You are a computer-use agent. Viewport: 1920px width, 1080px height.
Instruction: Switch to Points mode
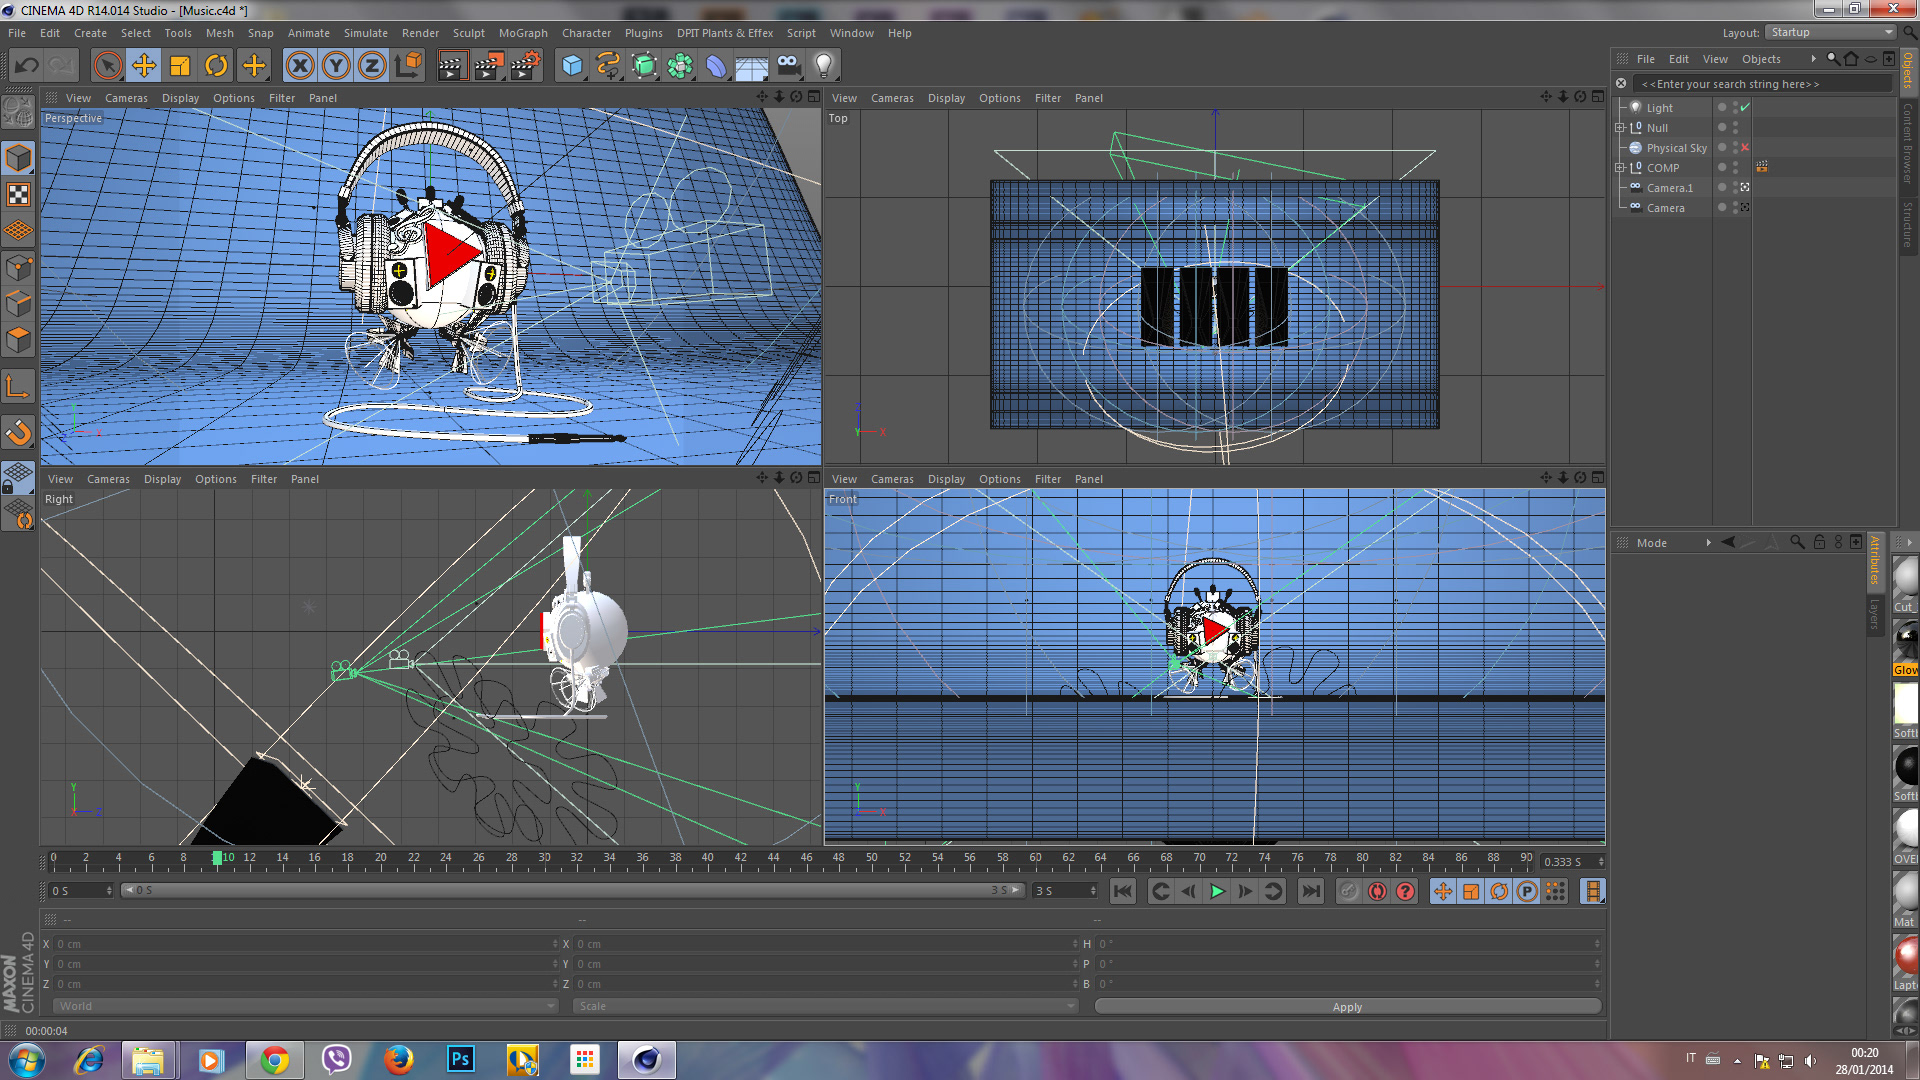(18, 267)
